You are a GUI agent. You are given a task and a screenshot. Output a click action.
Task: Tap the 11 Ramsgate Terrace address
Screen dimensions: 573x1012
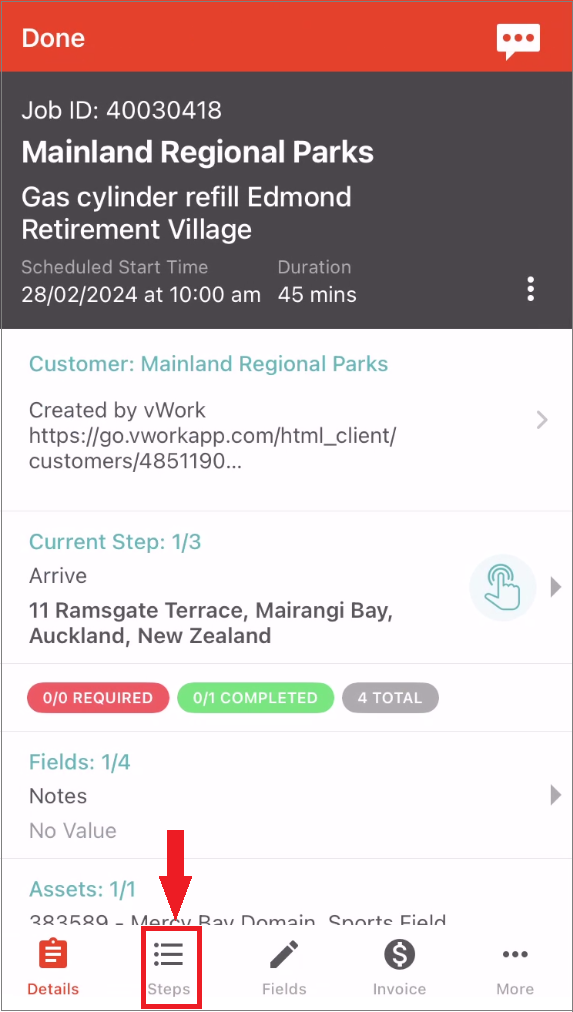click(210, 623)
